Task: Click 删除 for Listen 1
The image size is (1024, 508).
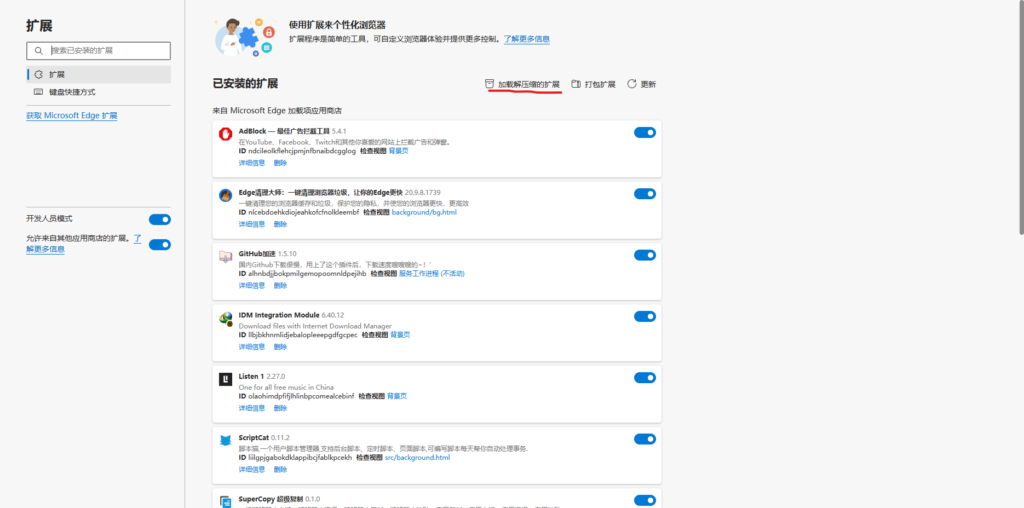Action: [280, 409]
